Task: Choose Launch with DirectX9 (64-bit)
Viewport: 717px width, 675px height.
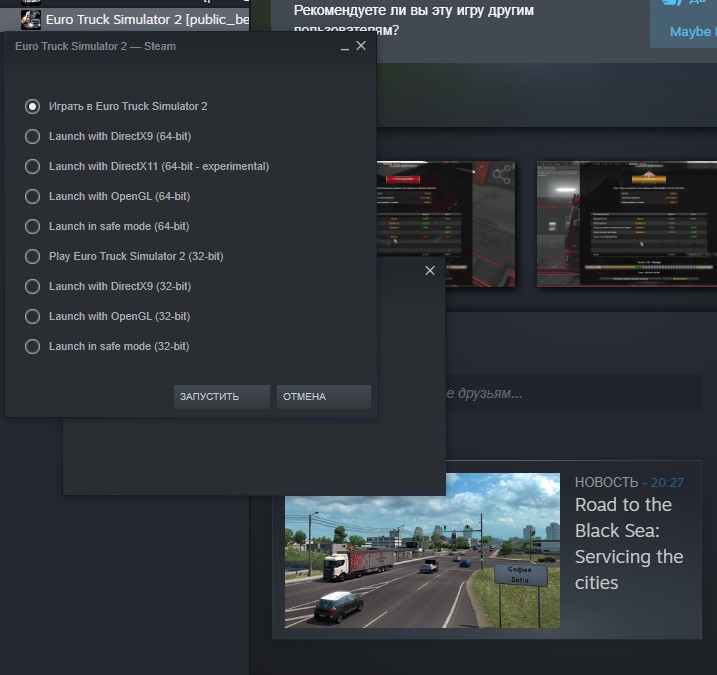Action: coord(33,136)
